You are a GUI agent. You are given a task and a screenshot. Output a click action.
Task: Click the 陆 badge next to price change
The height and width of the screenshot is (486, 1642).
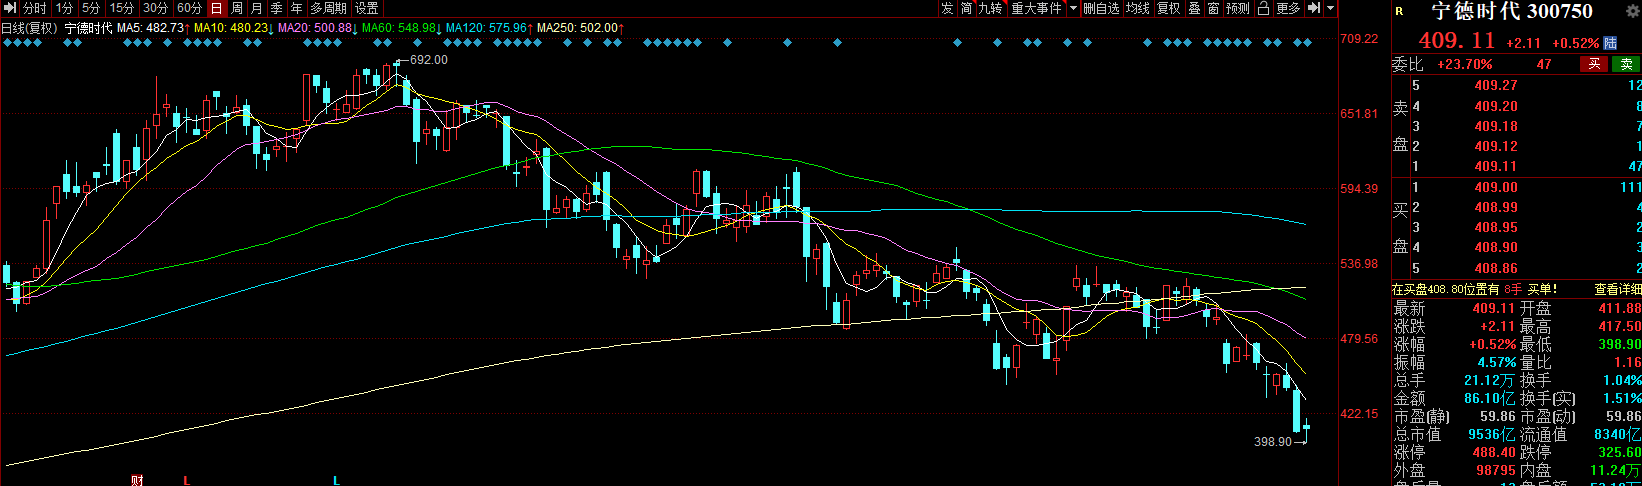click(1611, 43)
